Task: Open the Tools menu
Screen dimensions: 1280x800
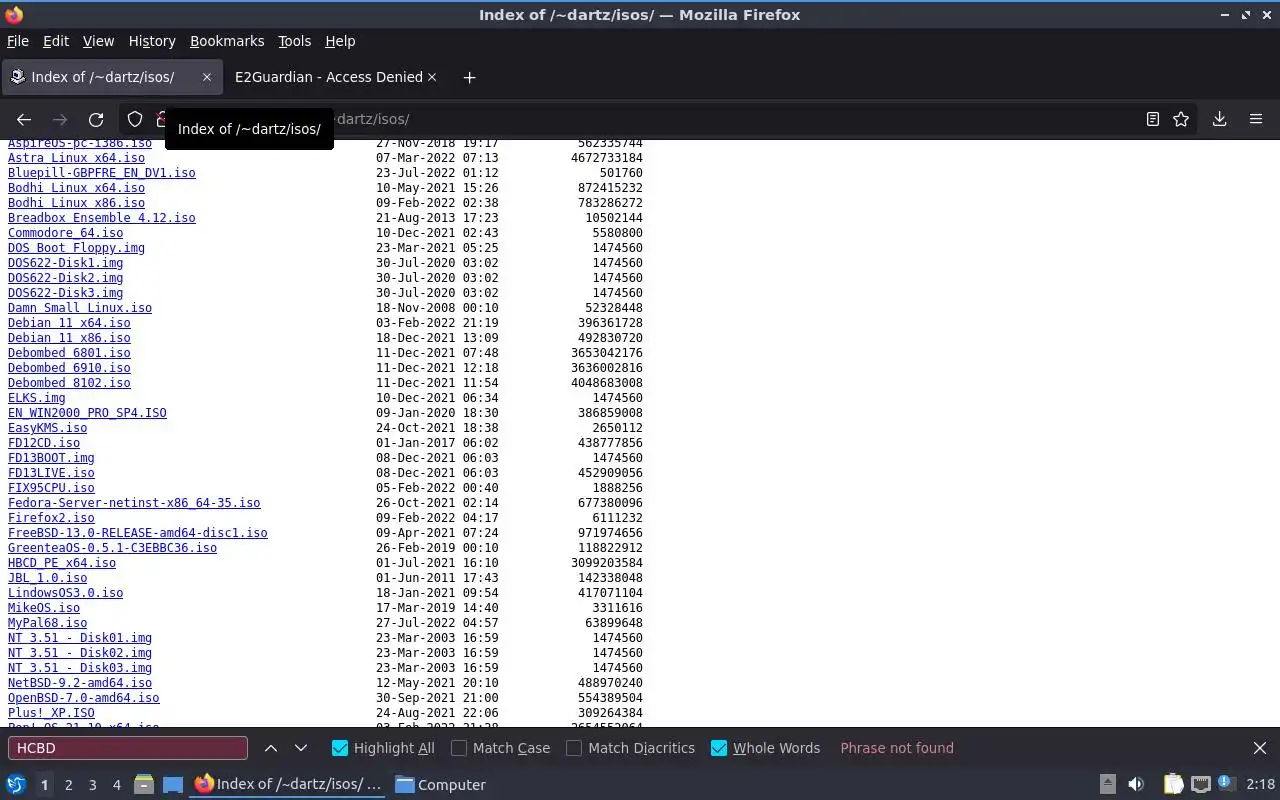Action: click(294, 41)
